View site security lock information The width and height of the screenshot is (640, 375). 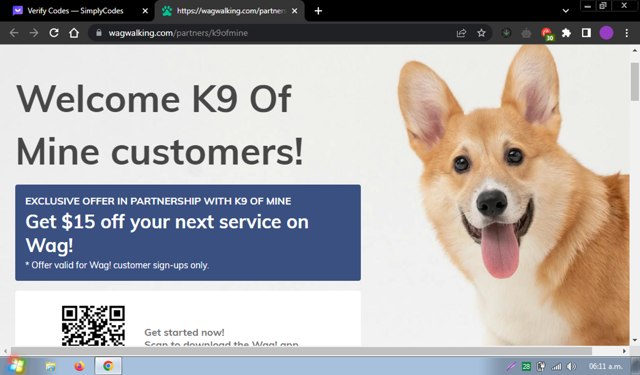[x=99, y=33]
